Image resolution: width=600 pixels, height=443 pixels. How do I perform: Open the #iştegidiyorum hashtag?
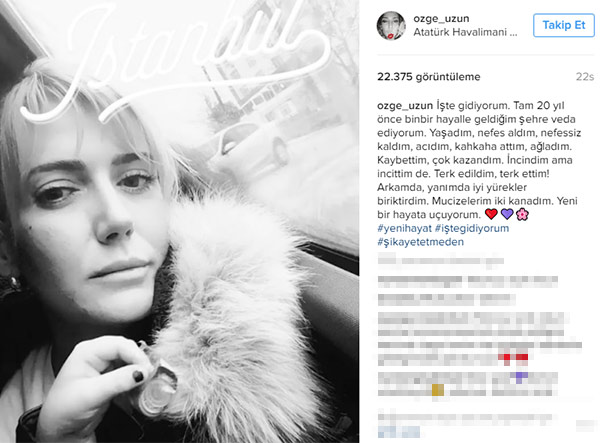point(472,228)
